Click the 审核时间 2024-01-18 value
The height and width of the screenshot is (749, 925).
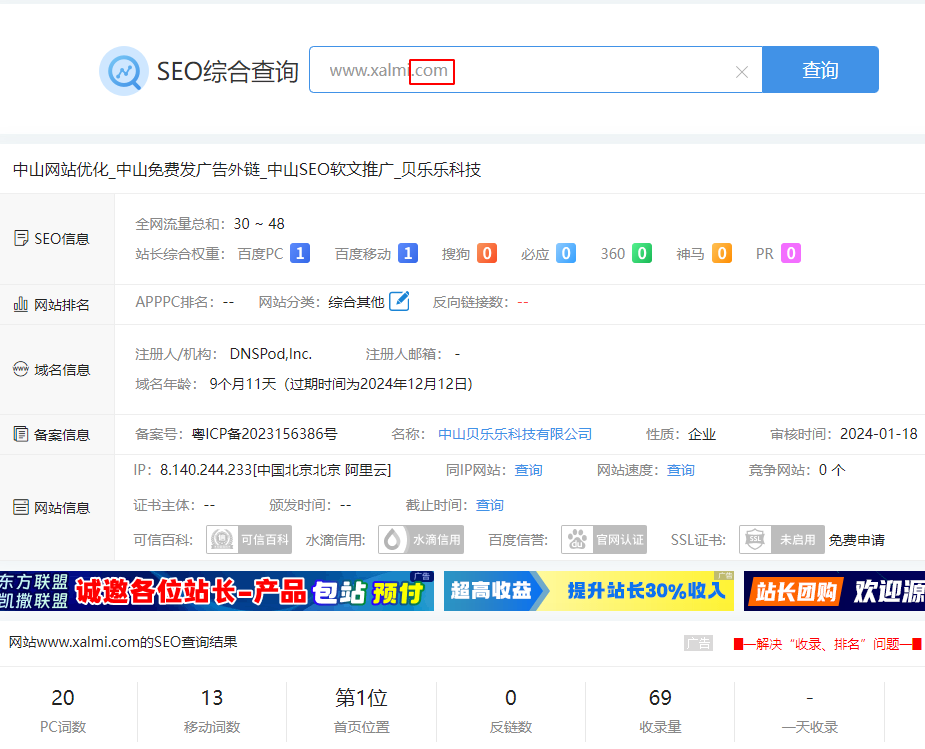[878, 434]
